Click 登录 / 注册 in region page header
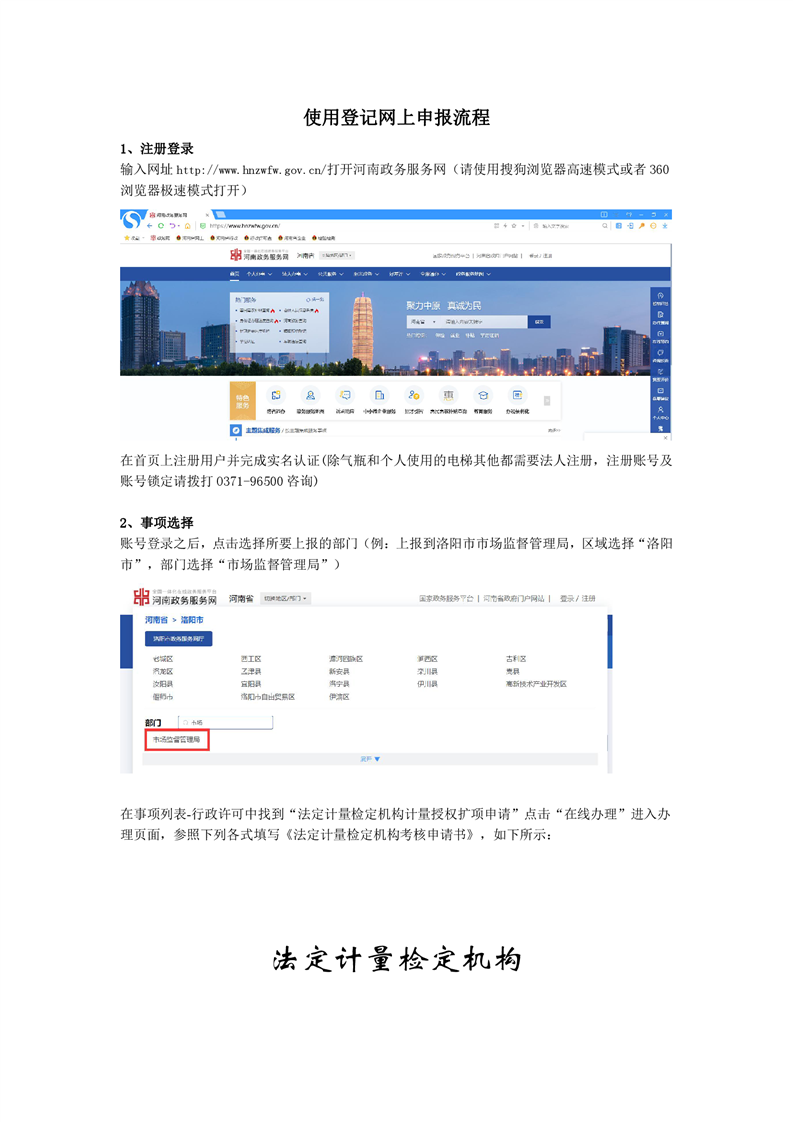Viewport: 793px width, 1122px height. coord(577,598)
